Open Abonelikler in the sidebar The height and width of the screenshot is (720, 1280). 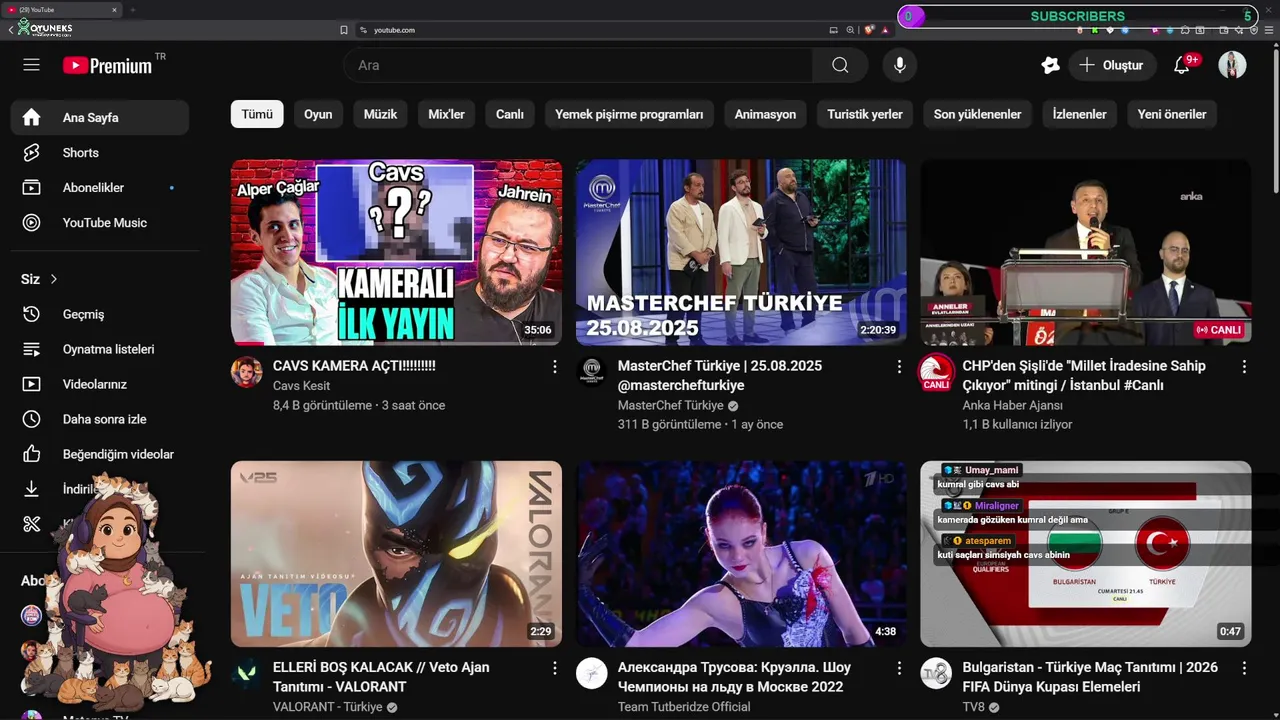(100, 187)
